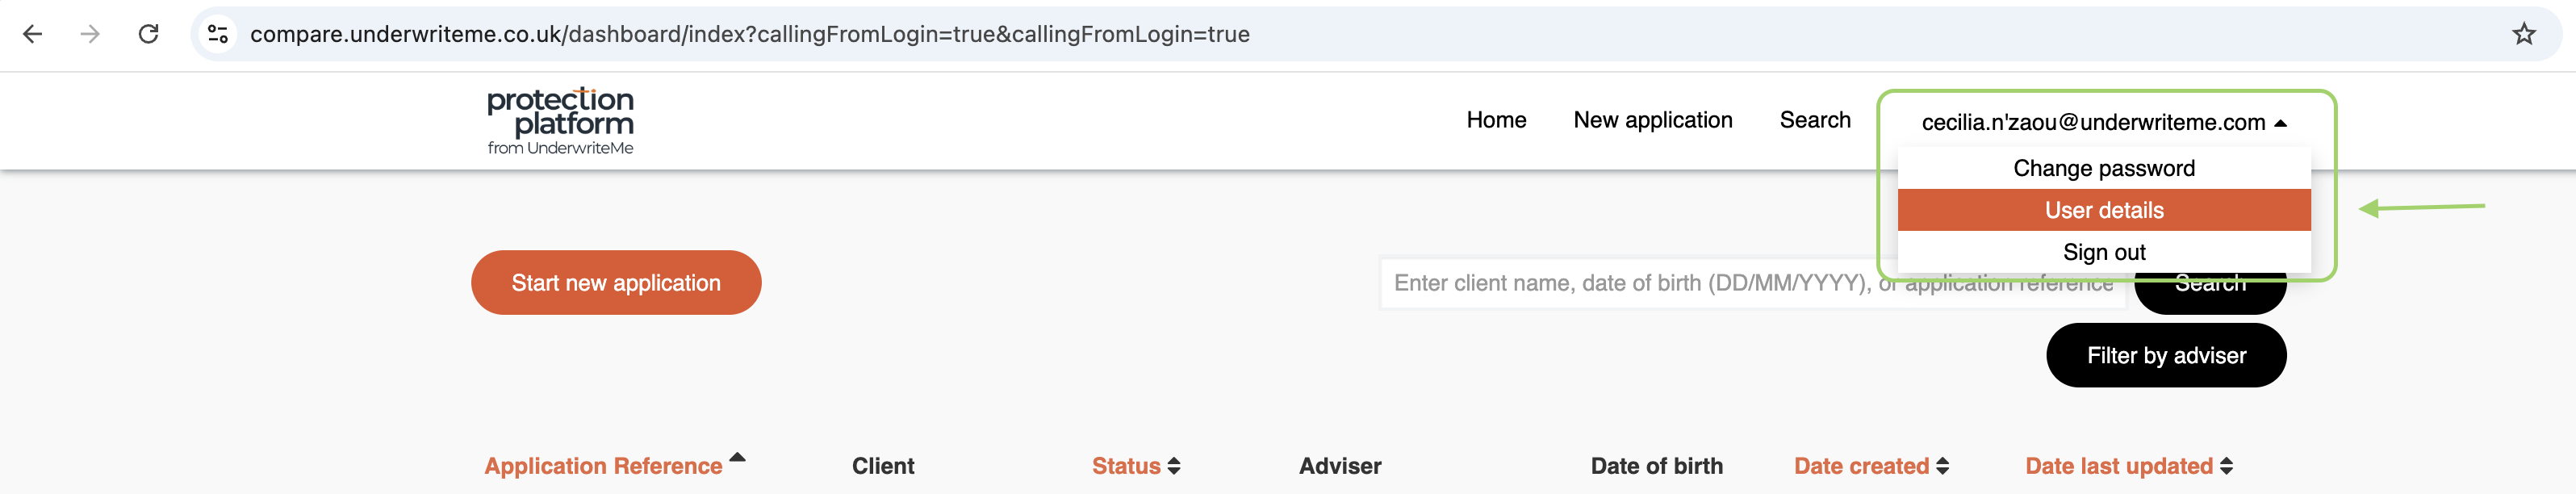Viewport: 2576px width, 494px height.
Task: Open the Home navigation link
Action: [1496, 120]
